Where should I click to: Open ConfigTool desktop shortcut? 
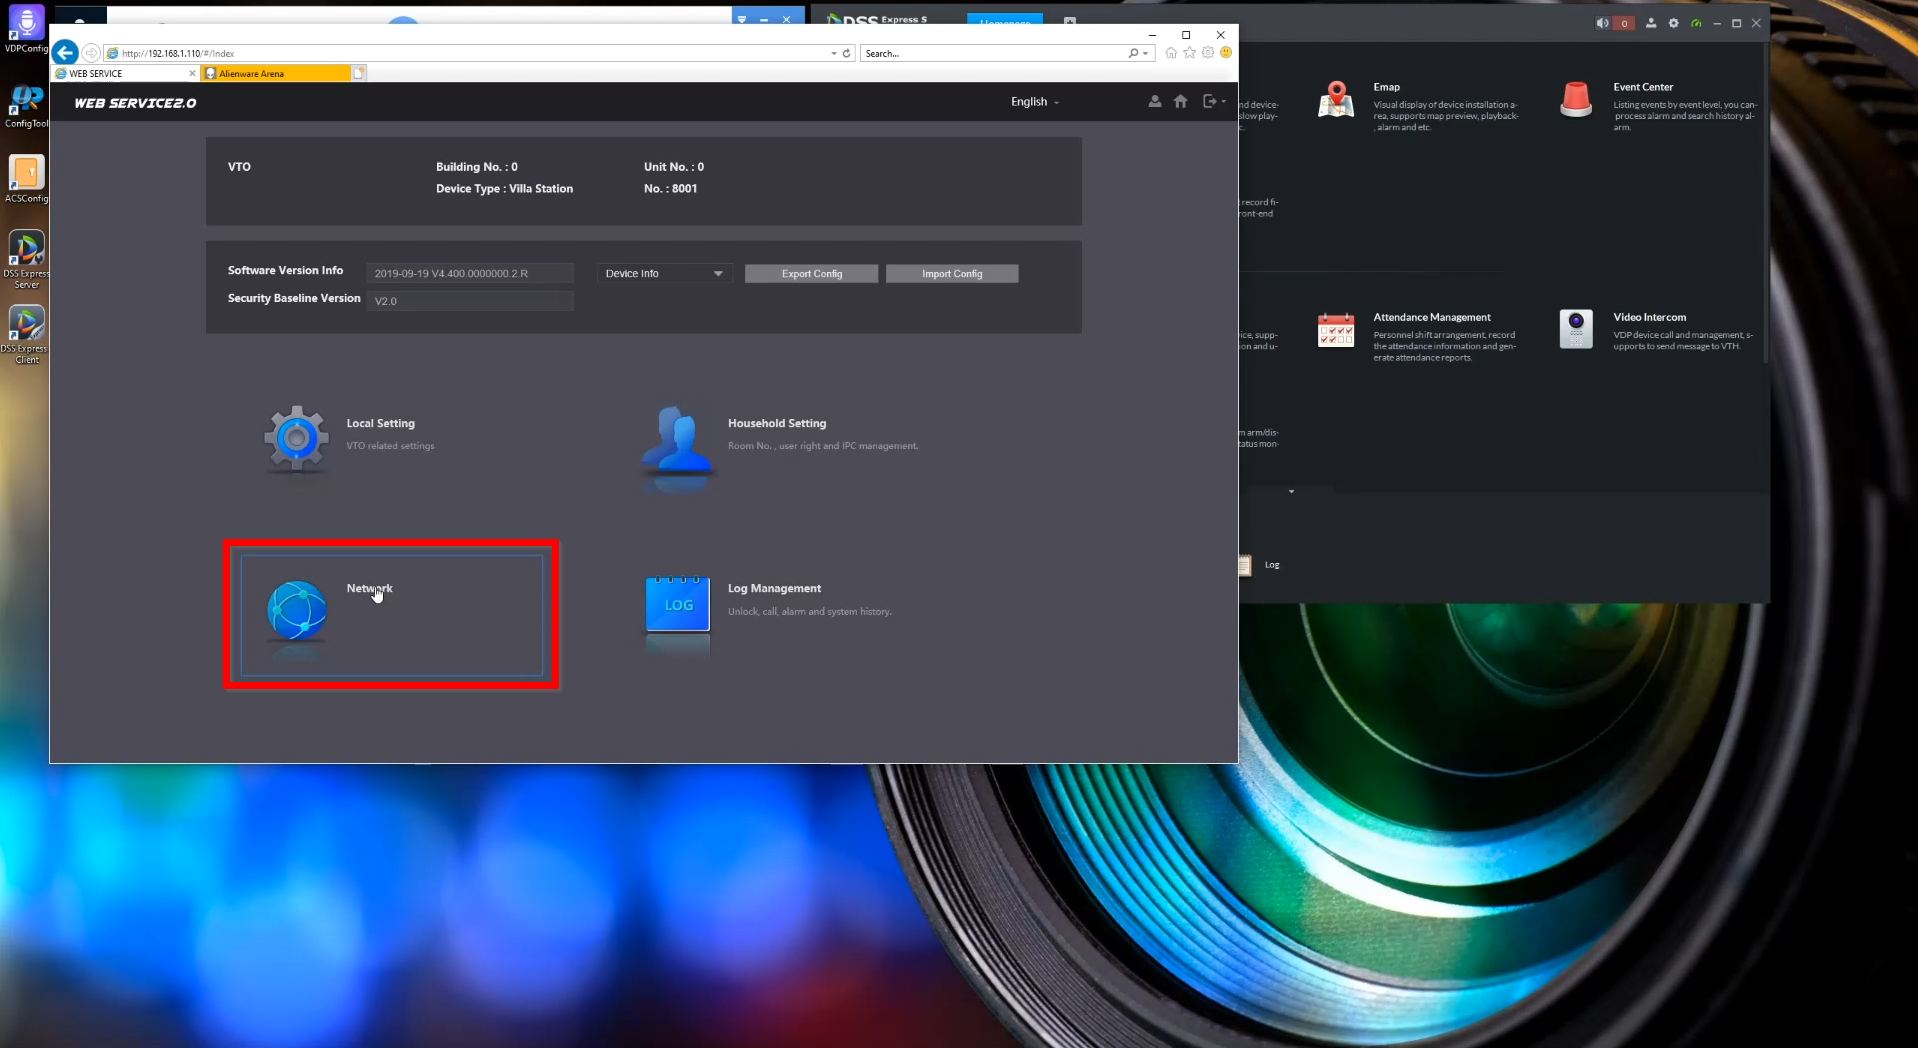coord(26,105)
